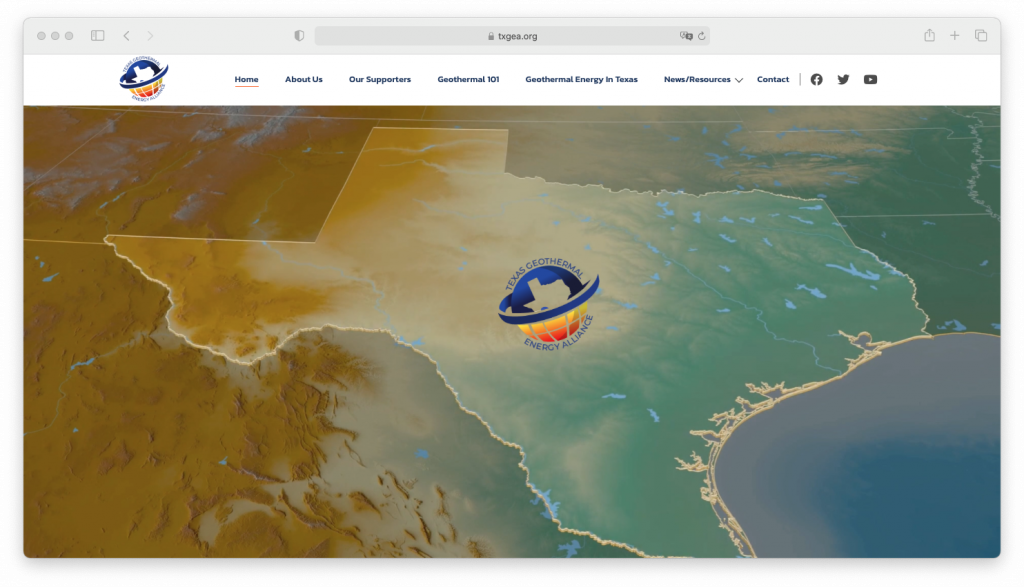Visit Geothermal Energy In Texas page

581,80
